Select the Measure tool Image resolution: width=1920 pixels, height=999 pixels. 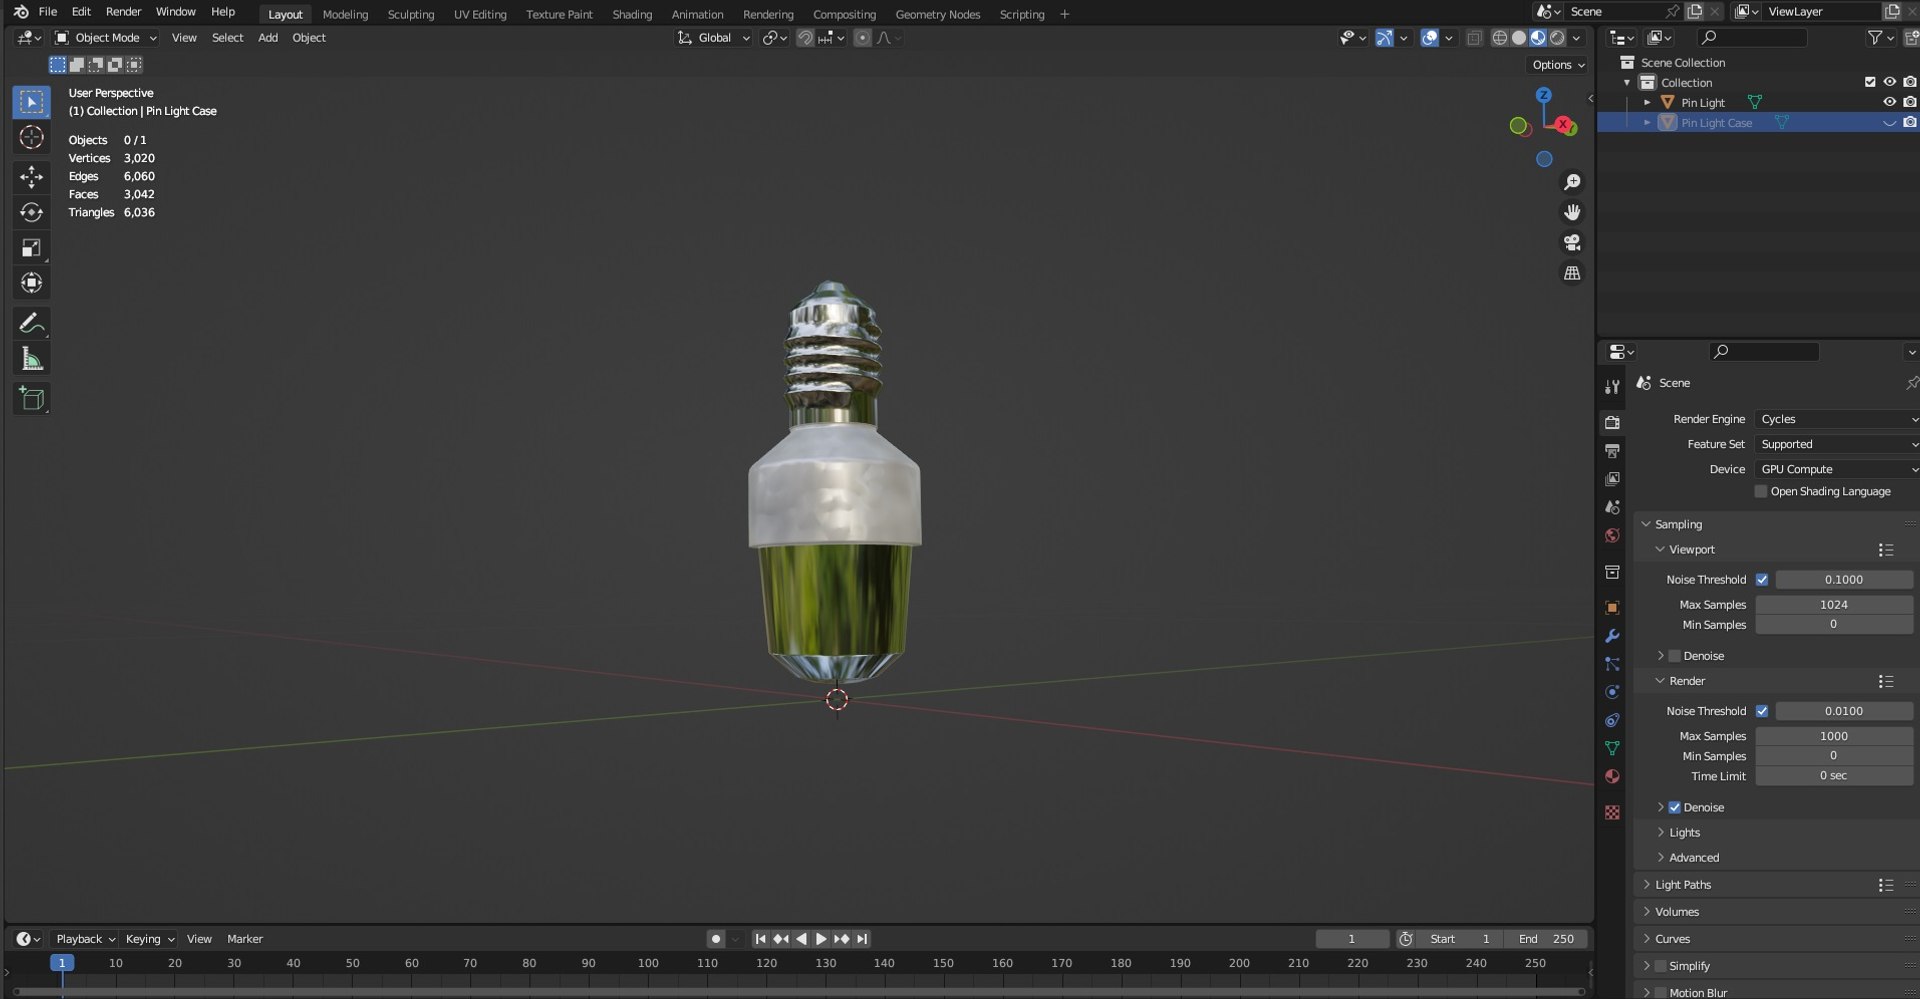(31, 359)
